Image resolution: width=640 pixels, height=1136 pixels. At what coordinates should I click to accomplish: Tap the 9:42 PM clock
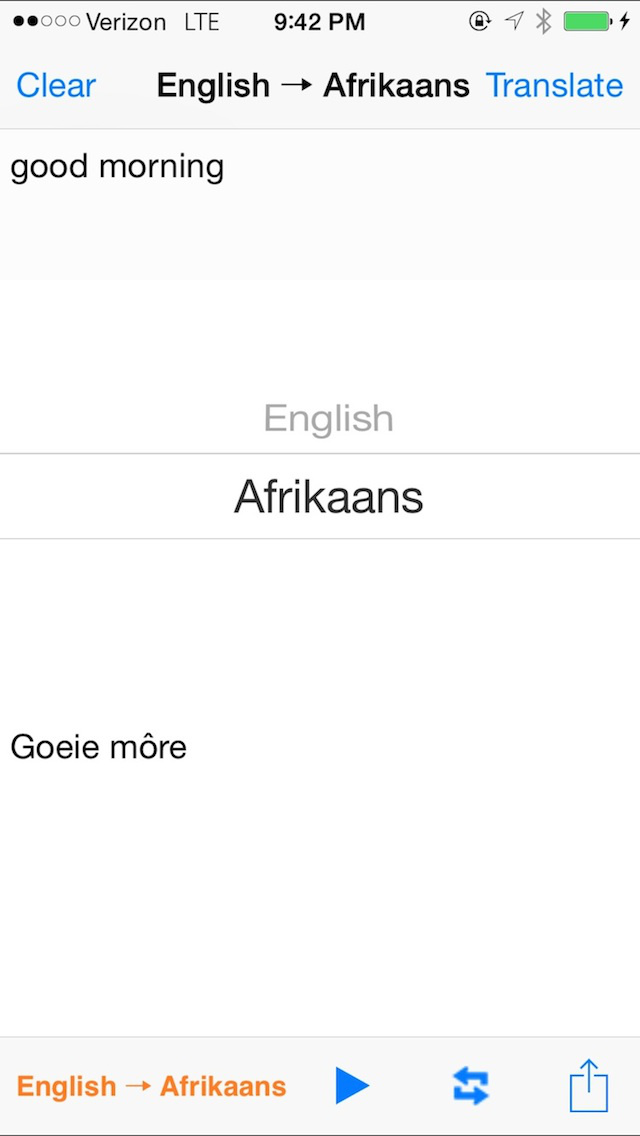pos(319,21)
